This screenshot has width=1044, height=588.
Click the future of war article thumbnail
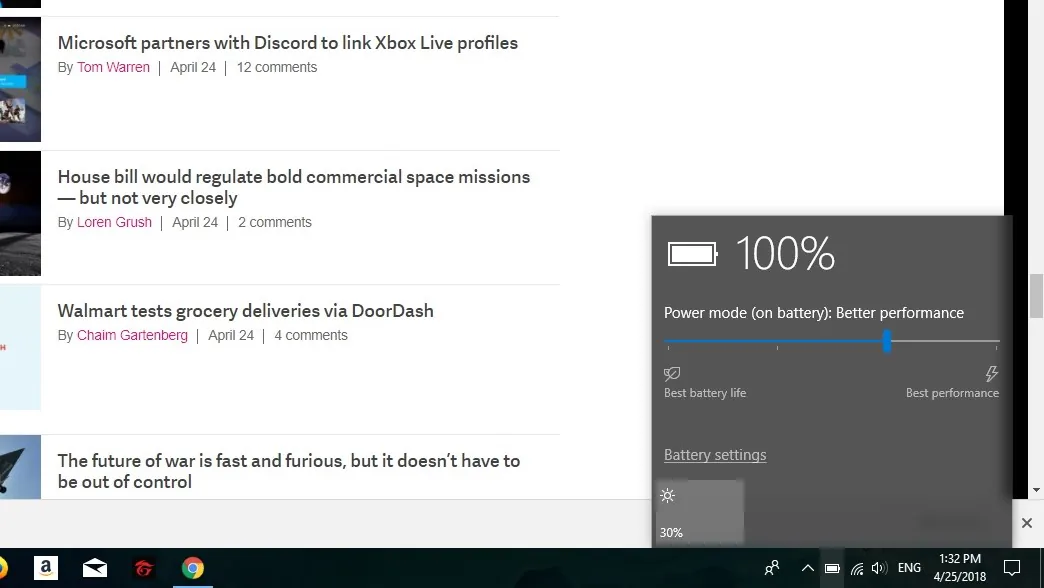pyautogui.click(x=20, y=467)
